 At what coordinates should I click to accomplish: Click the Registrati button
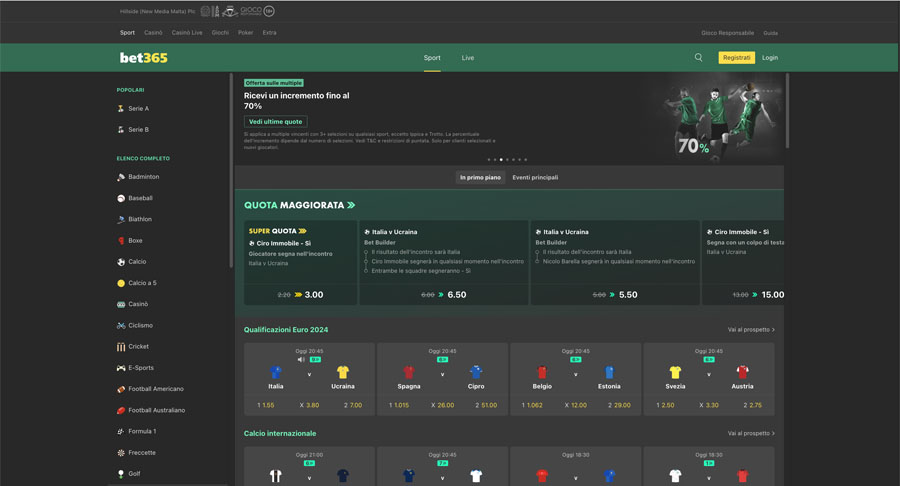pos(736,57)
